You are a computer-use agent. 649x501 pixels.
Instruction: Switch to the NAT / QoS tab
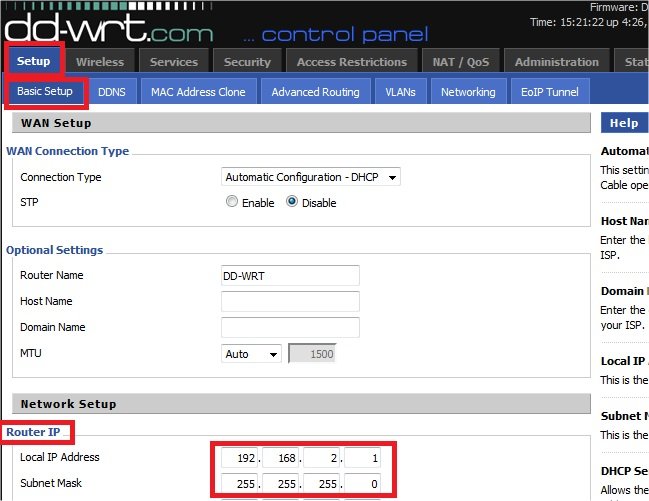(x=459, y=62)
